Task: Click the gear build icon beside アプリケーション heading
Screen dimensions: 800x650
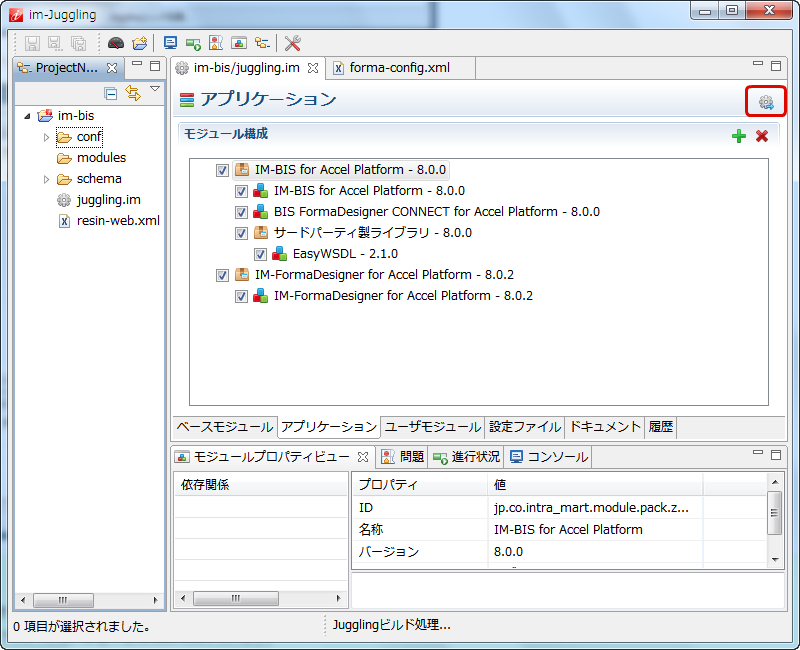Action: (766, 102)
